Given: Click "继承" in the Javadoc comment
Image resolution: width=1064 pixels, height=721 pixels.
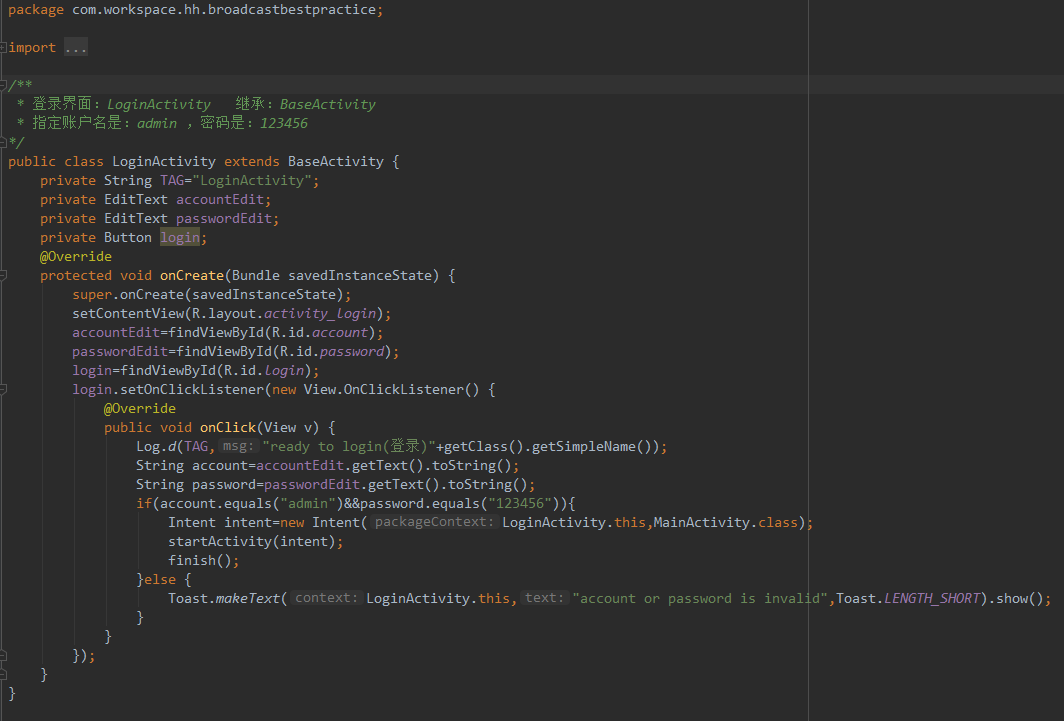Looking at the screenshot, I should tap(250, 104).
